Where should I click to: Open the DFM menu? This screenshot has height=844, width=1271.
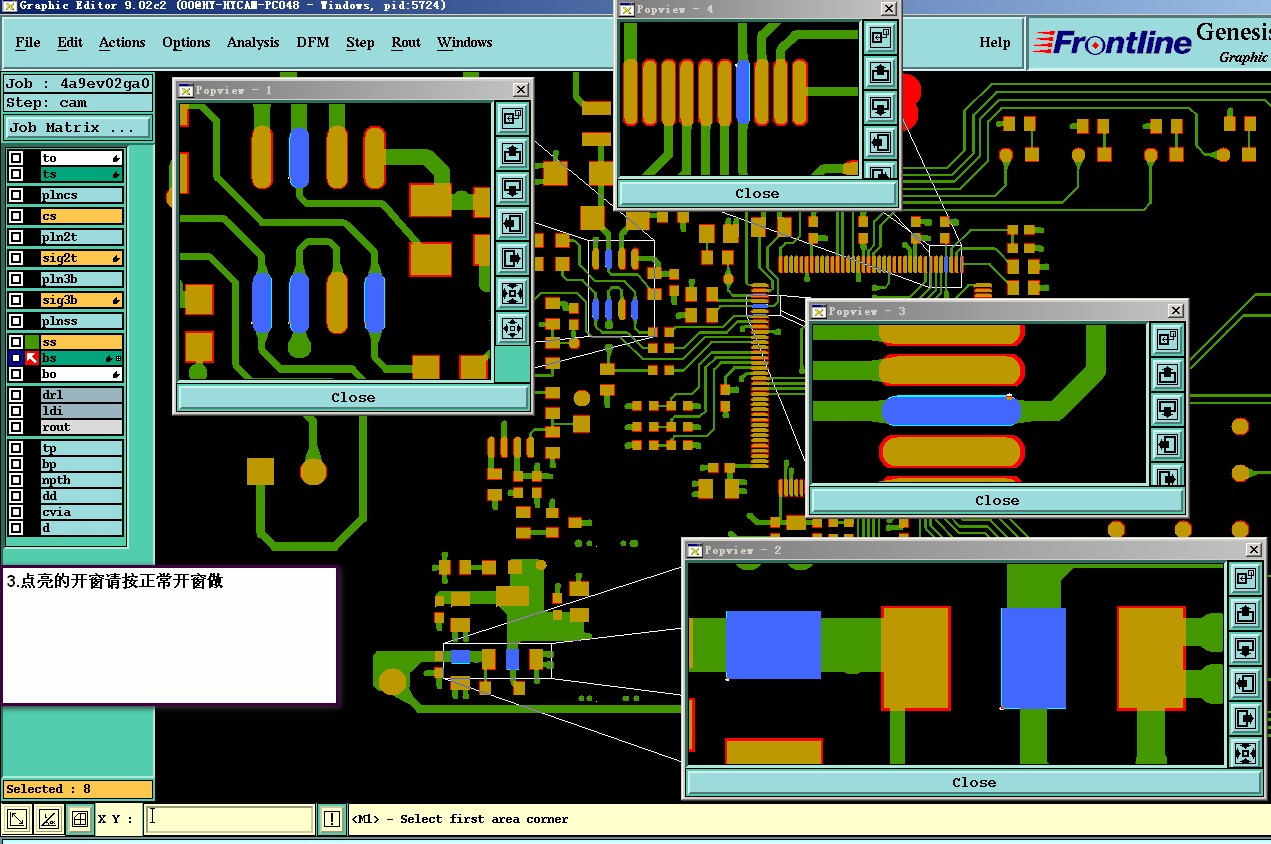(x=313, y=42)
